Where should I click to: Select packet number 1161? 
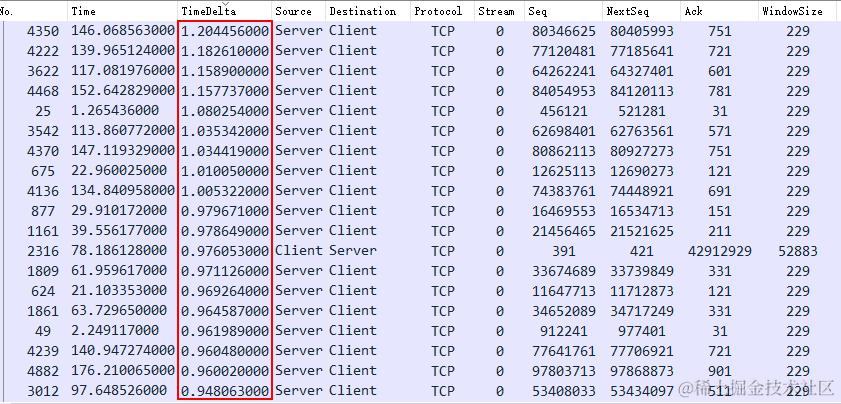(43, 231)
